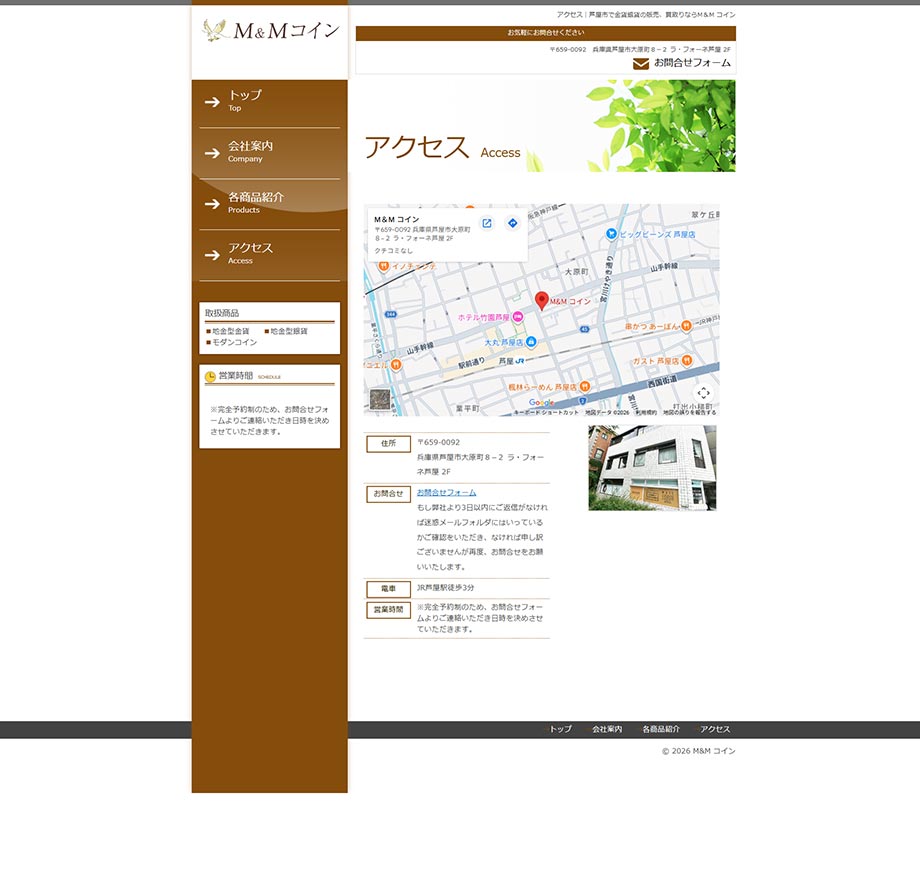Screen dimensions: 920x880
Task: Open the お問合せフォーム envelope icon in header
Action: (x=641, y=63)
